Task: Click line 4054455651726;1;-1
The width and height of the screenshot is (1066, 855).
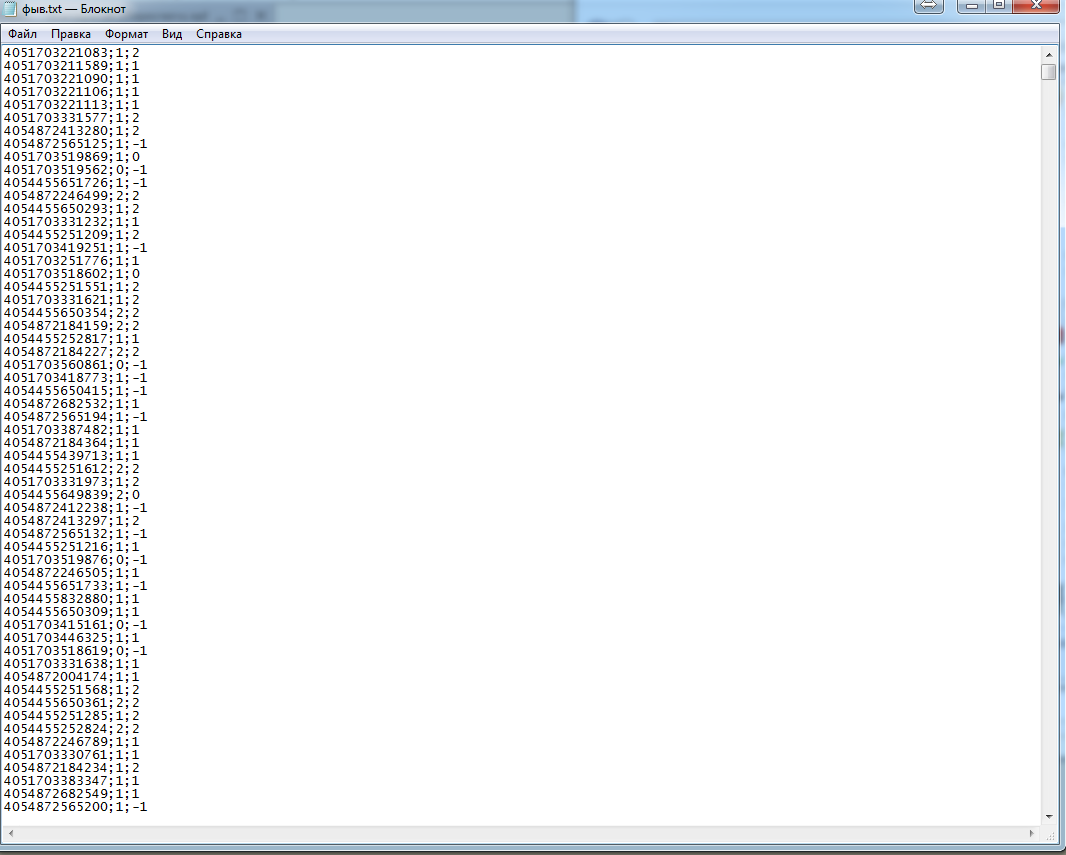Action: pyautogui.click(x=75, y=182)
